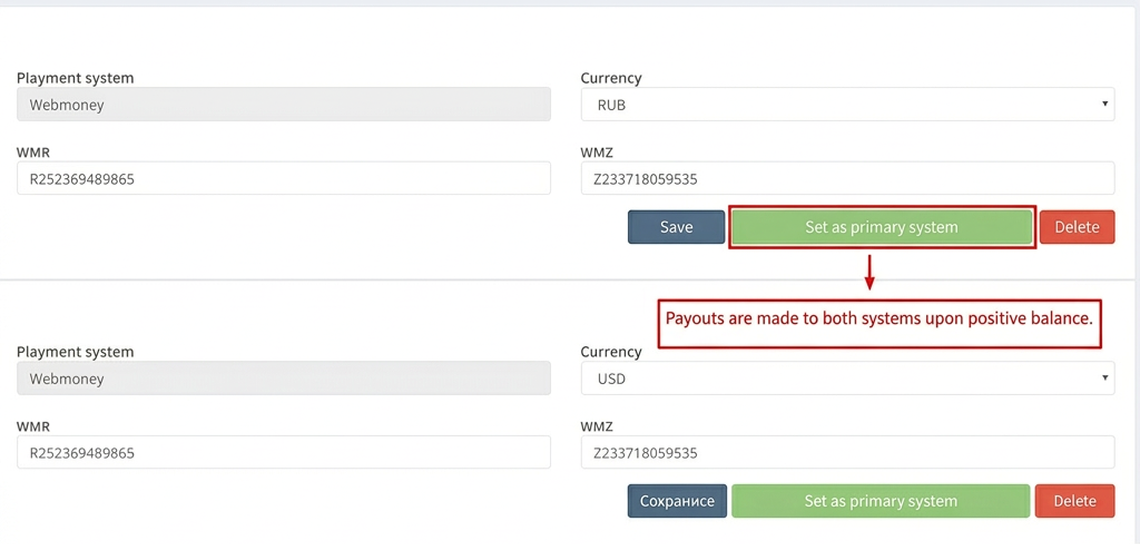Viewport: 1140px width, 544px height.
Task: Focus the WMR field in USD section
Action: coord(284,452)
